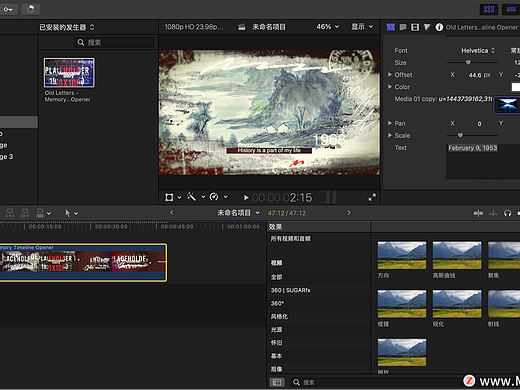The width and height of the screenshot is (520, 390).
Task: Open the Helvetica font popup
Action: [x=478, y=50]
